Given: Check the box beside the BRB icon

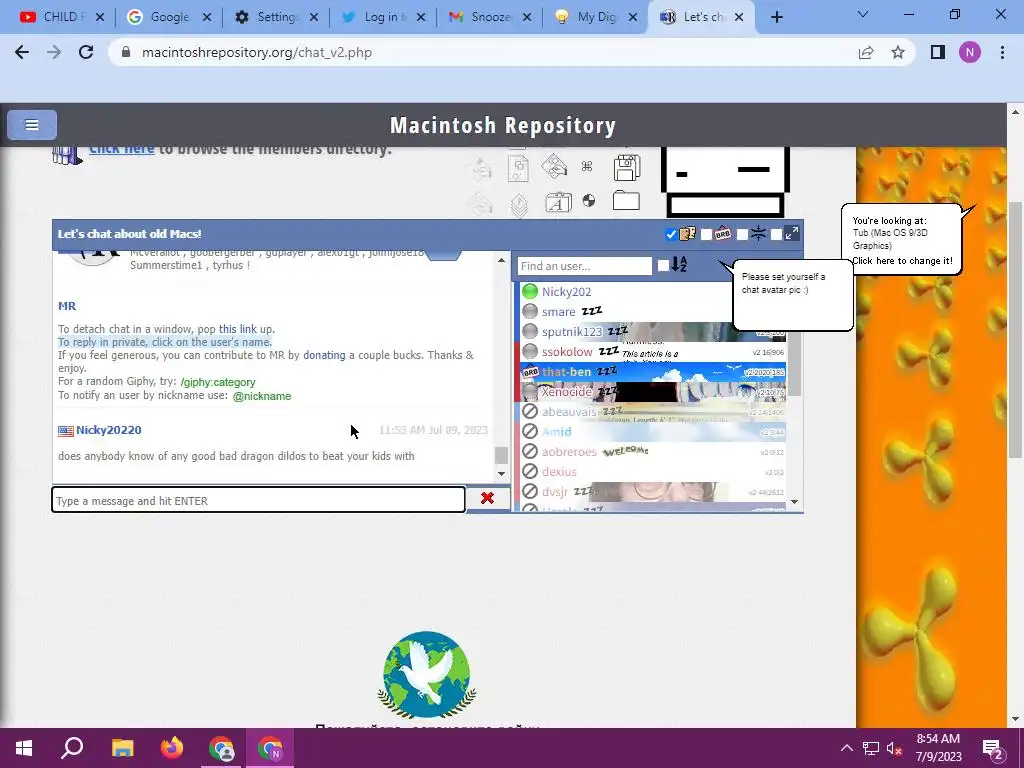Looking at the screenshot, I should tap(706, 234).
